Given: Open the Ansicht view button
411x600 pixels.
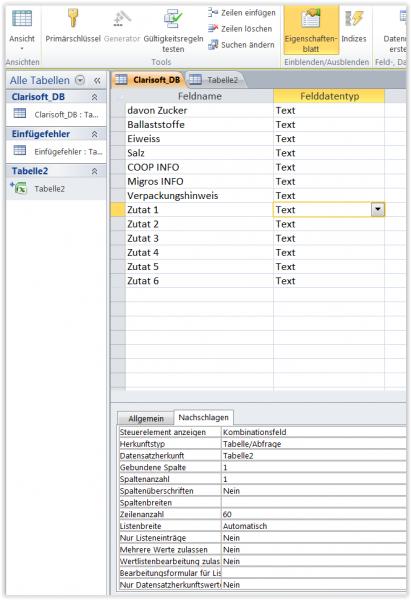Looking at the screenshot, I should pos(22,29).
